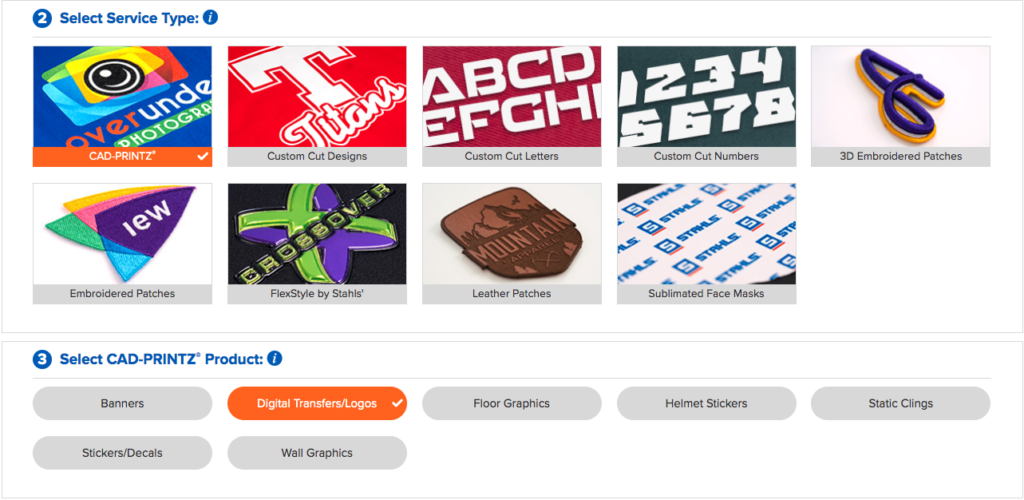Choose Static Clings product option

pos(901,403)
